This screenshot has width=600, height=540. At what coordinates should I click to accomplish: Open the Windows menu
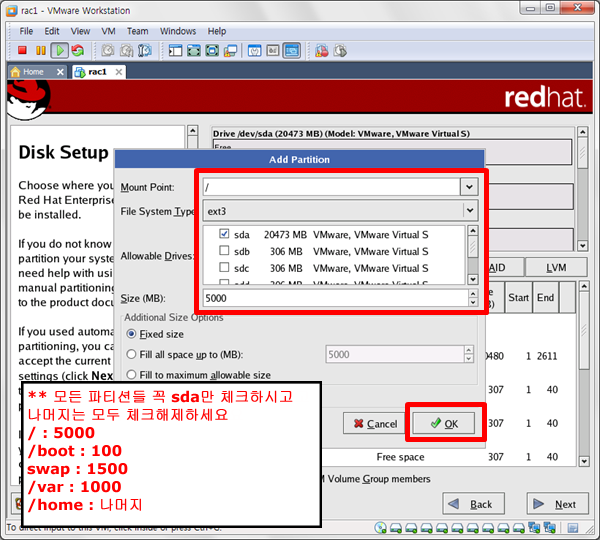(x=178, y=31)
